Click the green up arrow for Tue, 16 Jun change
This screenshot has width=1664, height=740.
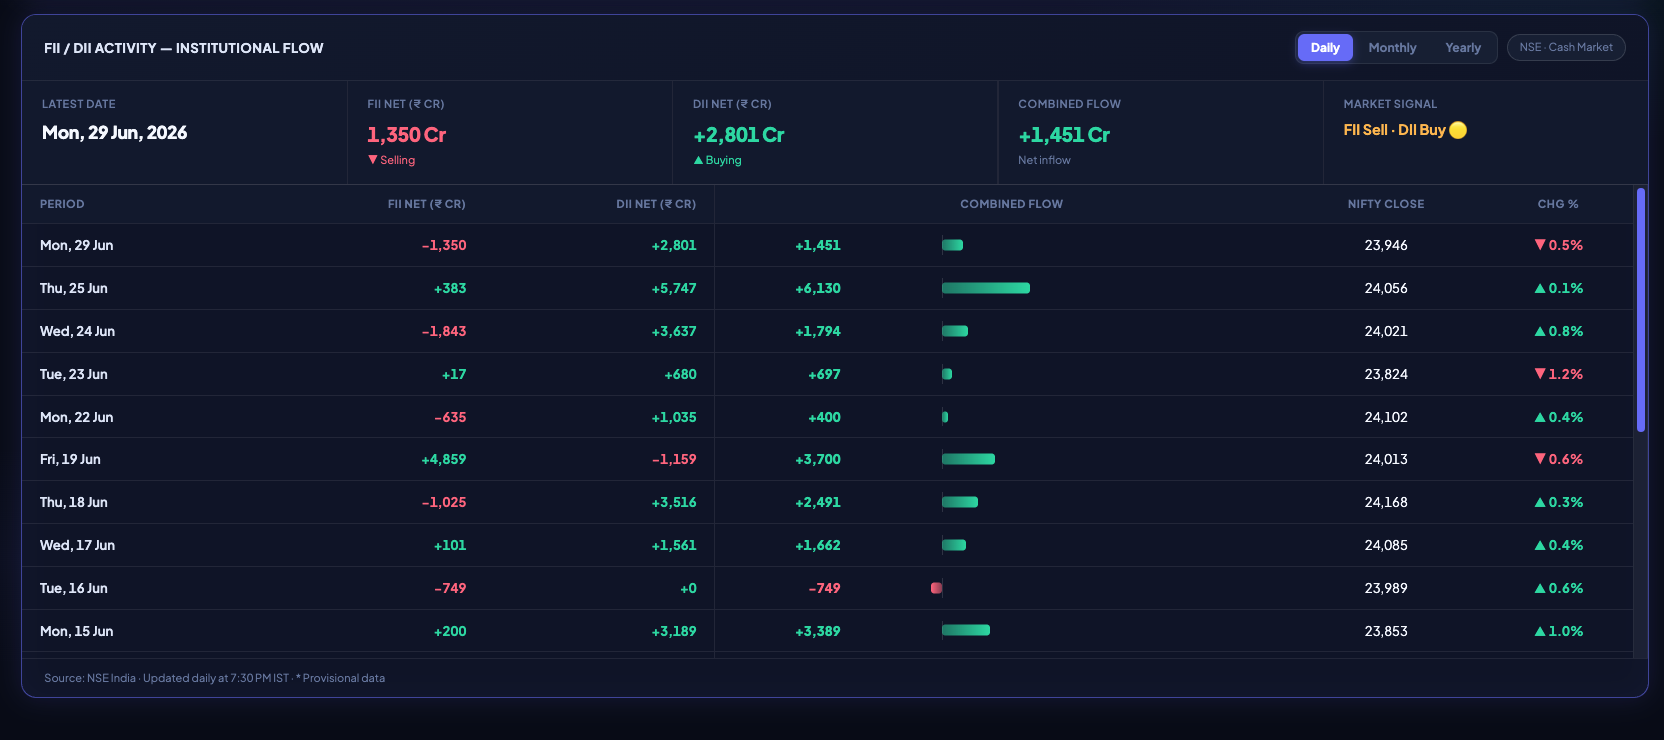click(x=1540, y=588)
